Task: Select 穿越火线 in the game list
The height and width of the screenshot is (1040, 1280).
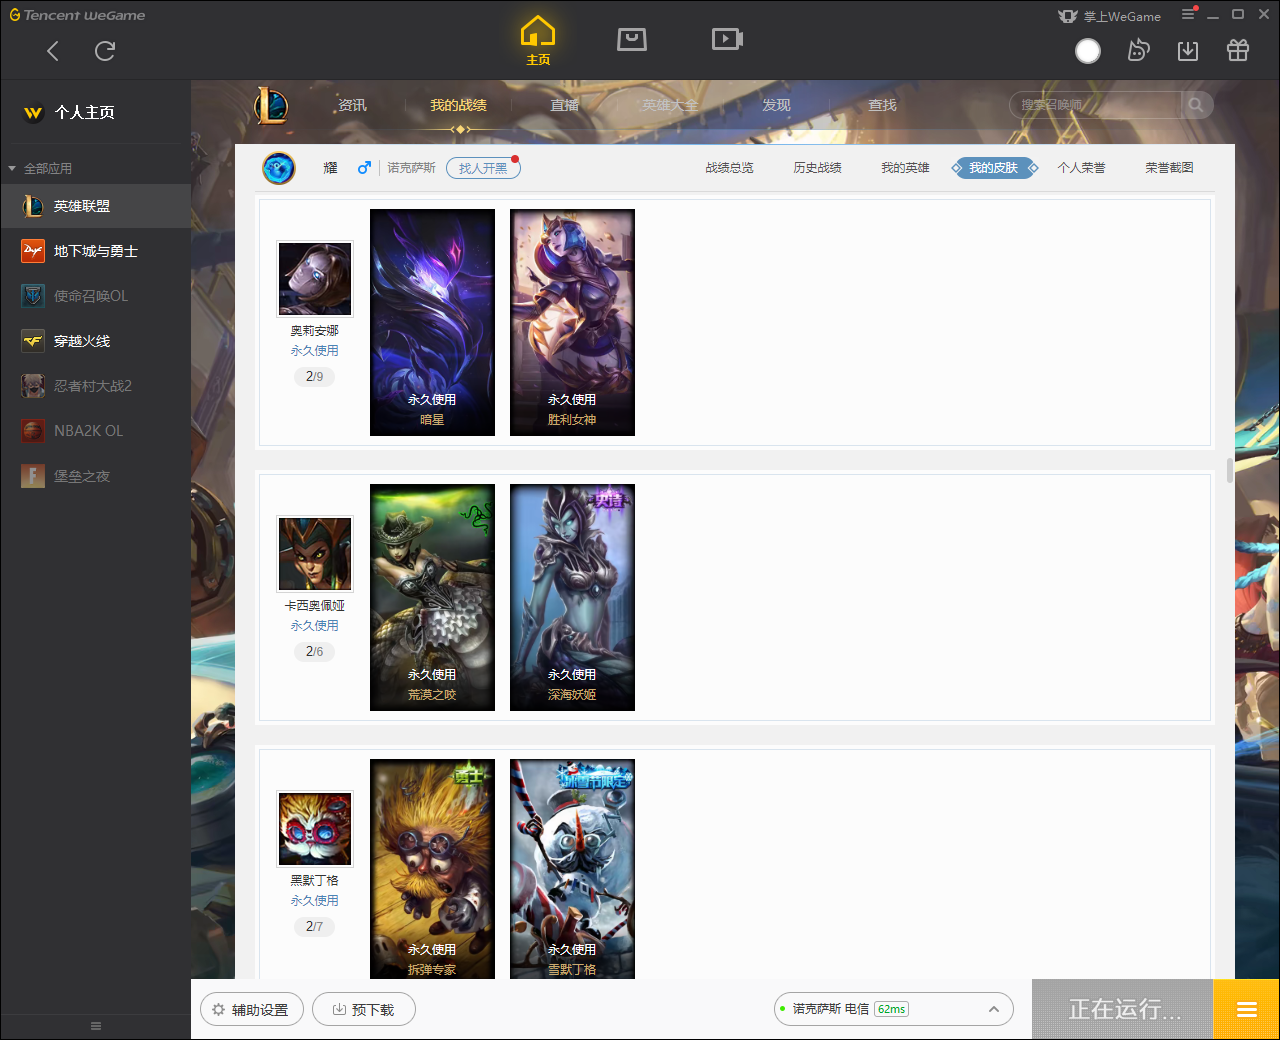Action: tap(95, 341)
